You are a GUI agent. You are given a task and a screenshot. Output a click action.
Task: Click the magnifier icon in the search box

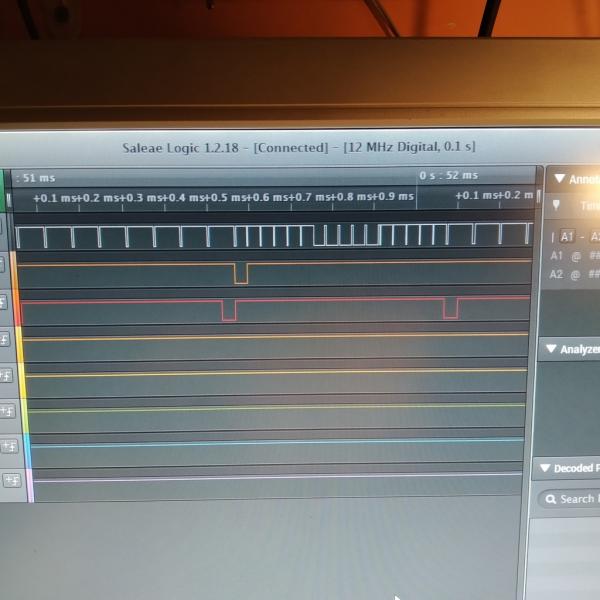(549, 499)
